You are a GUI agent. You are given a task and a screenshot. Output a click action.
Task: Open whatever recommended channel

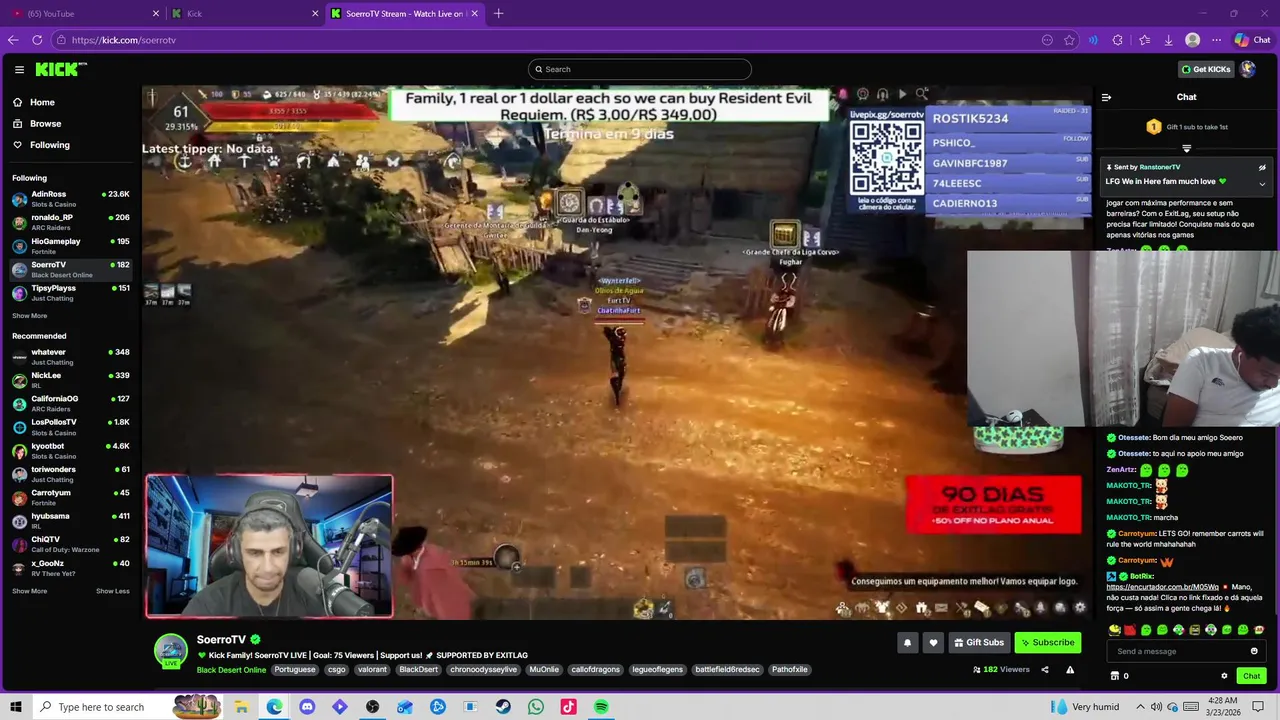70,356
